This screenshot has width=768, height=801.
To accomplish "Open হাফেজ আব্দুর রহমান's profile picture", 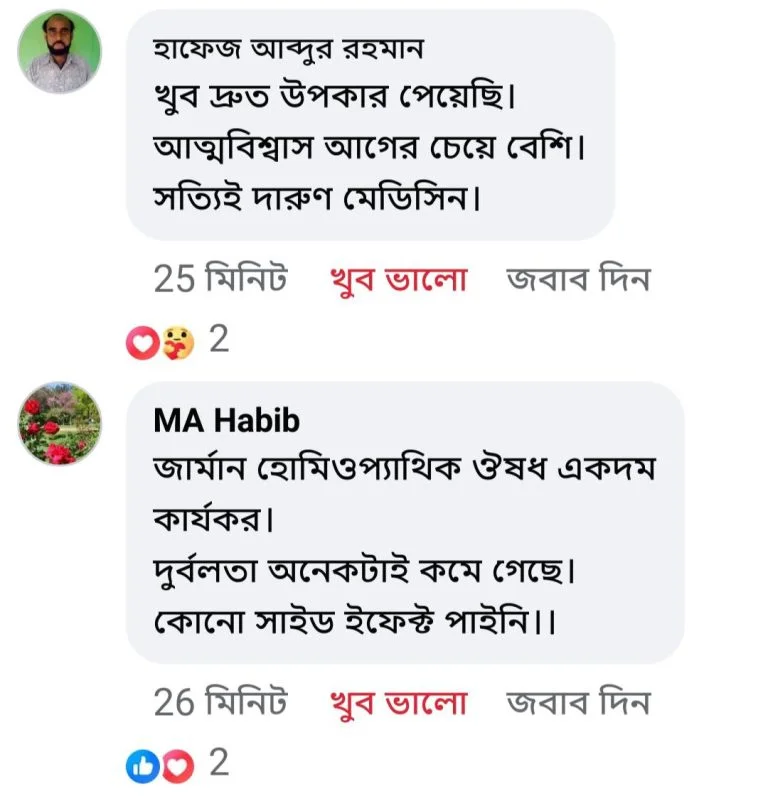I will (60, 53).
